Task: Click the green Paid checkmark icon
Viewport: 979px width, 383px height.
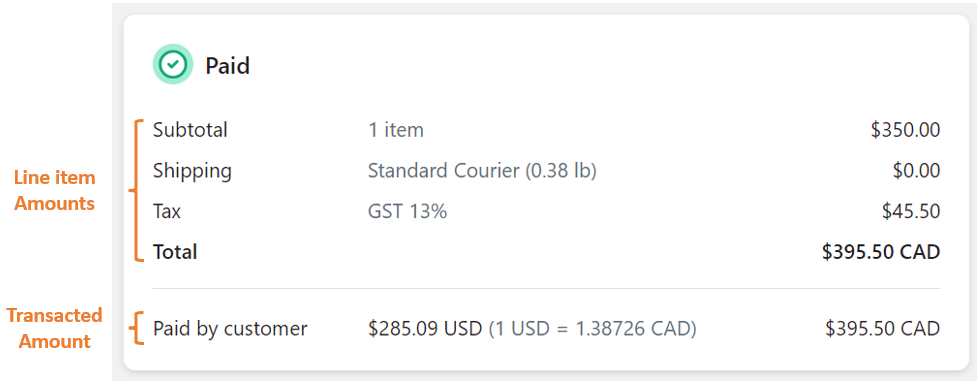Action: pyautogui.click(x=173, y=64)
